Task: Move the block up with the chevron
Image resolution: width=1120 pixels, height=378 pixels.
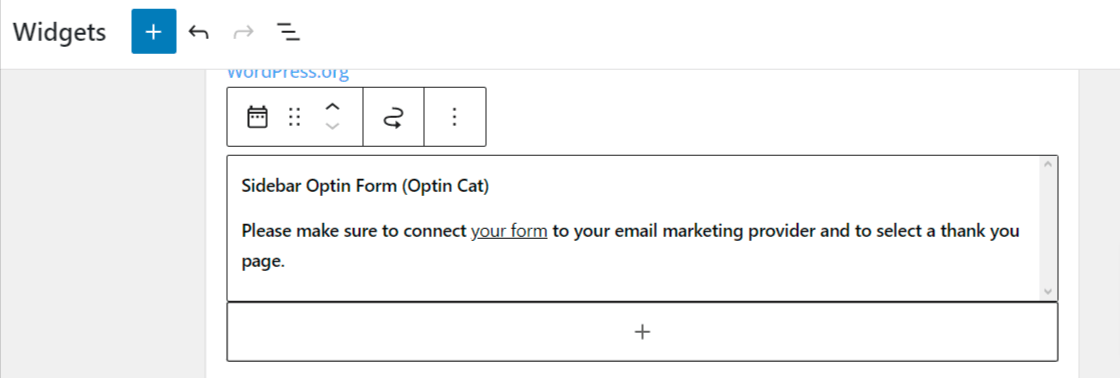Action: [332, 106]
